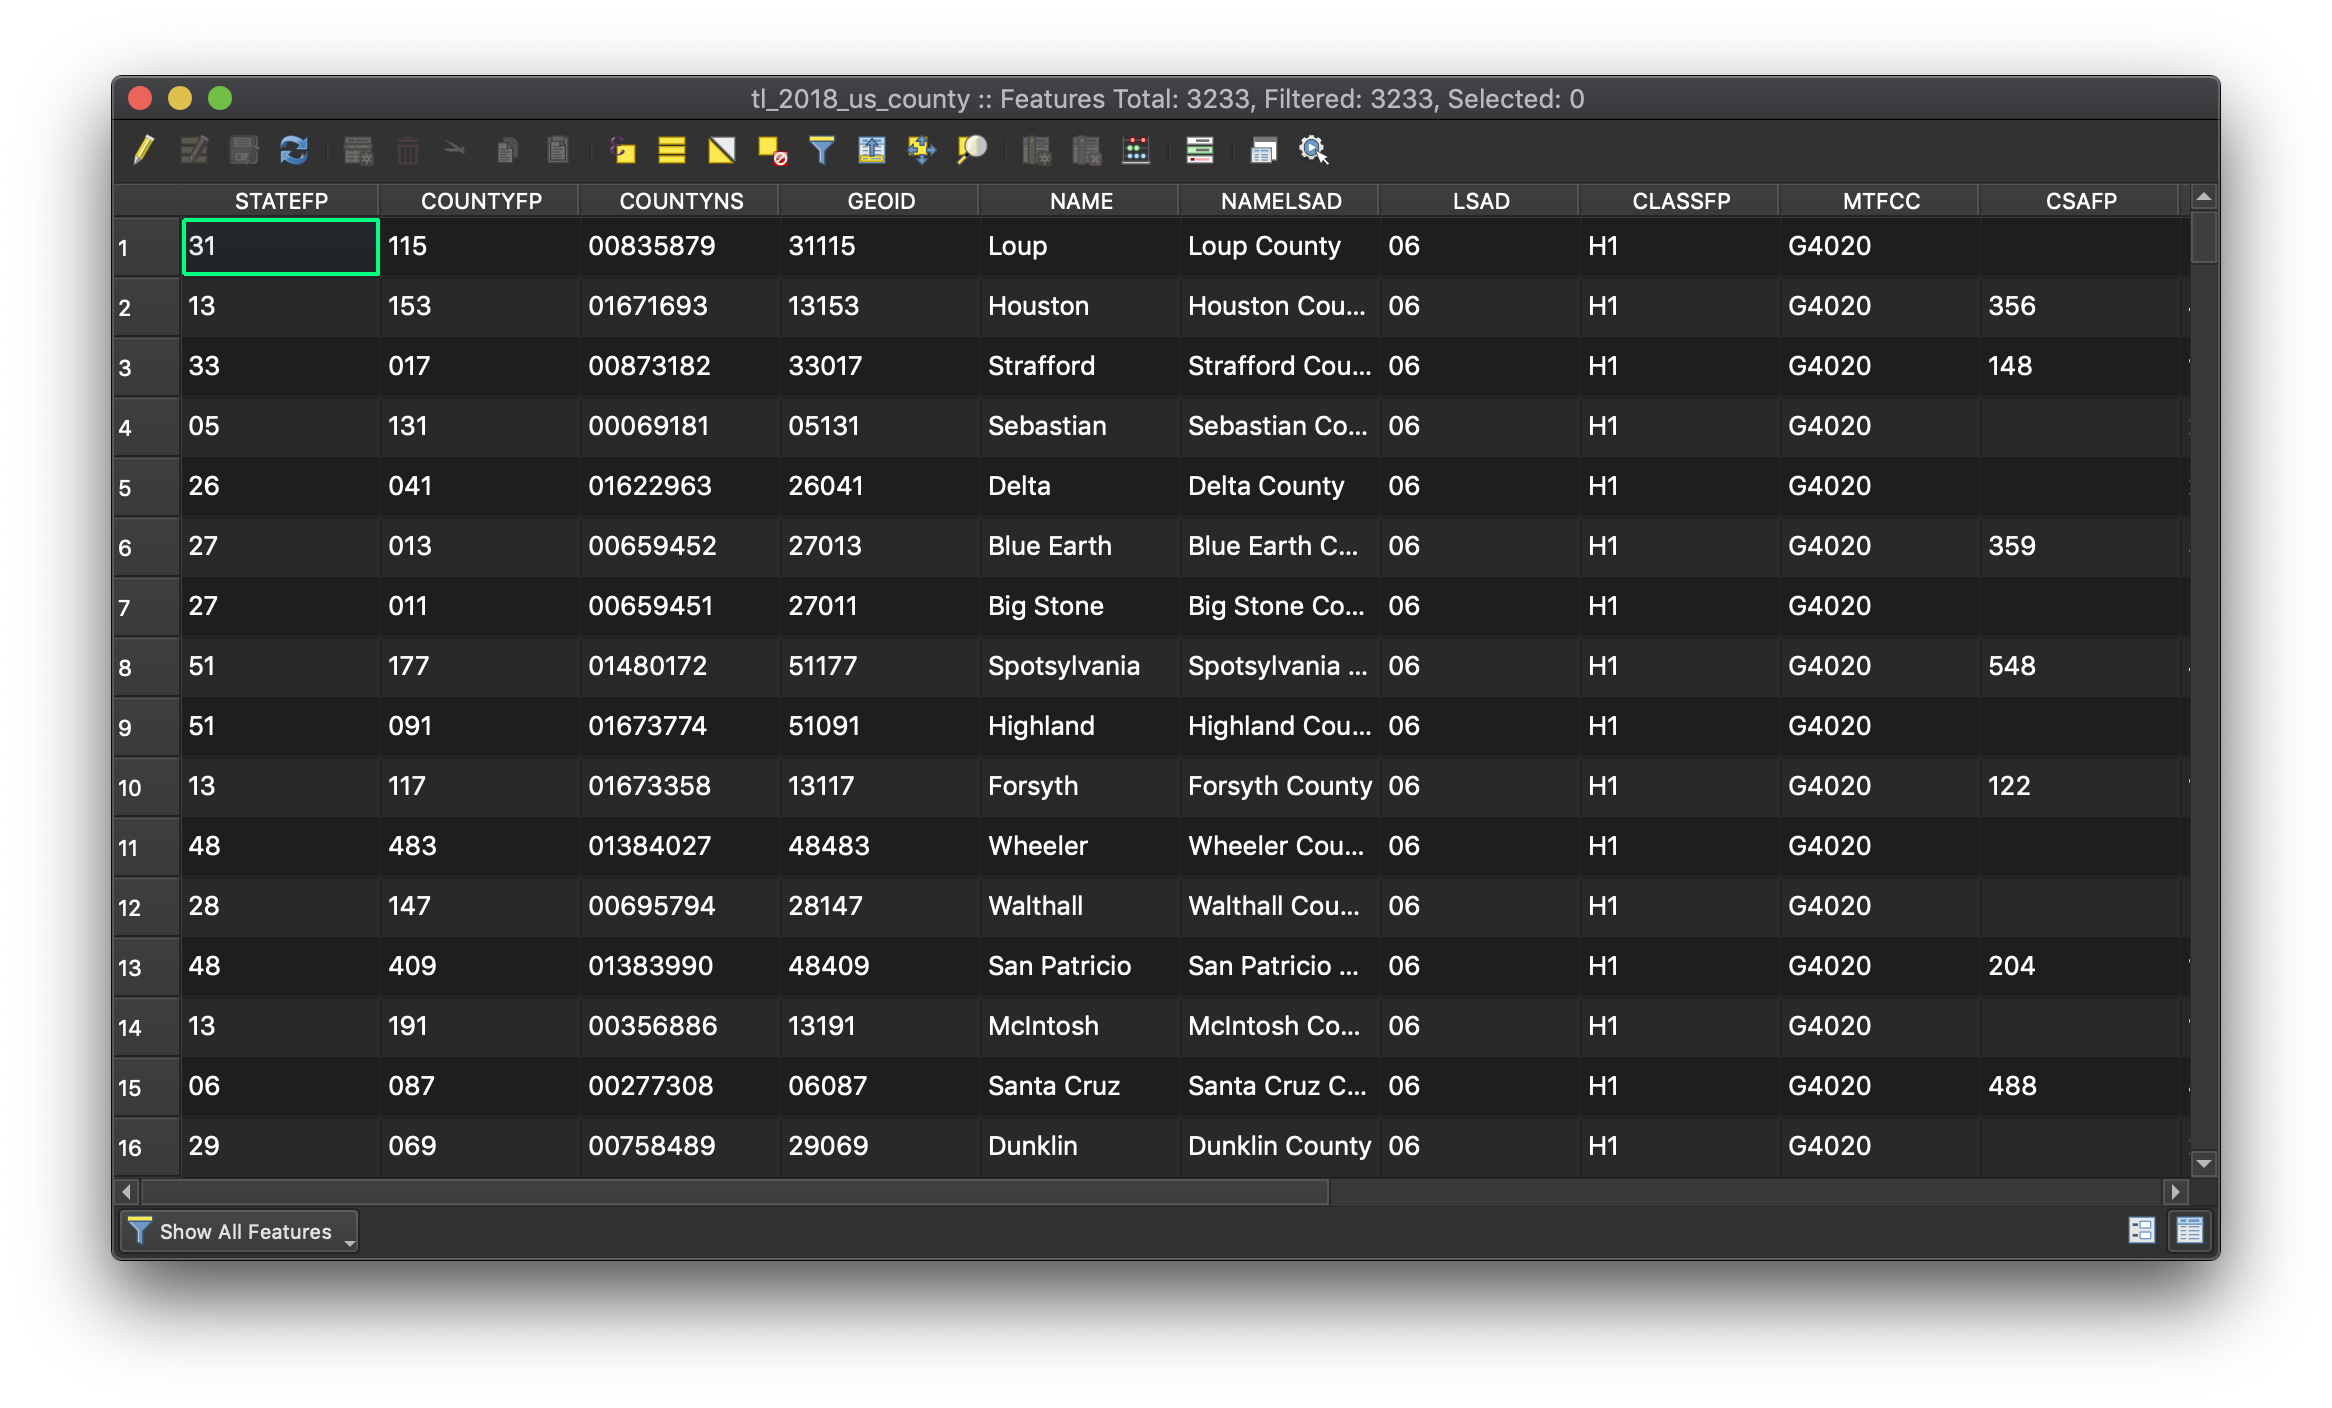Sort by the STATEFP column header

[281, 201]
